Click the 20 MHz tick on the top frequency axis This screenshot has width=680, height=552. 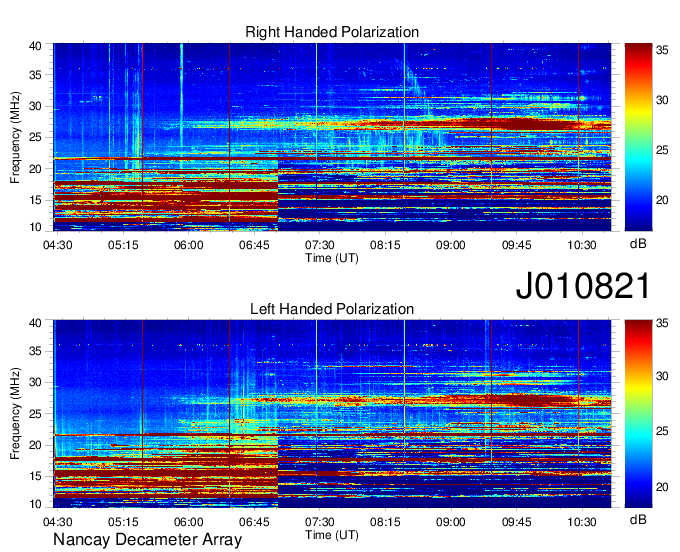pyautogui.click(x=35, y=169)
